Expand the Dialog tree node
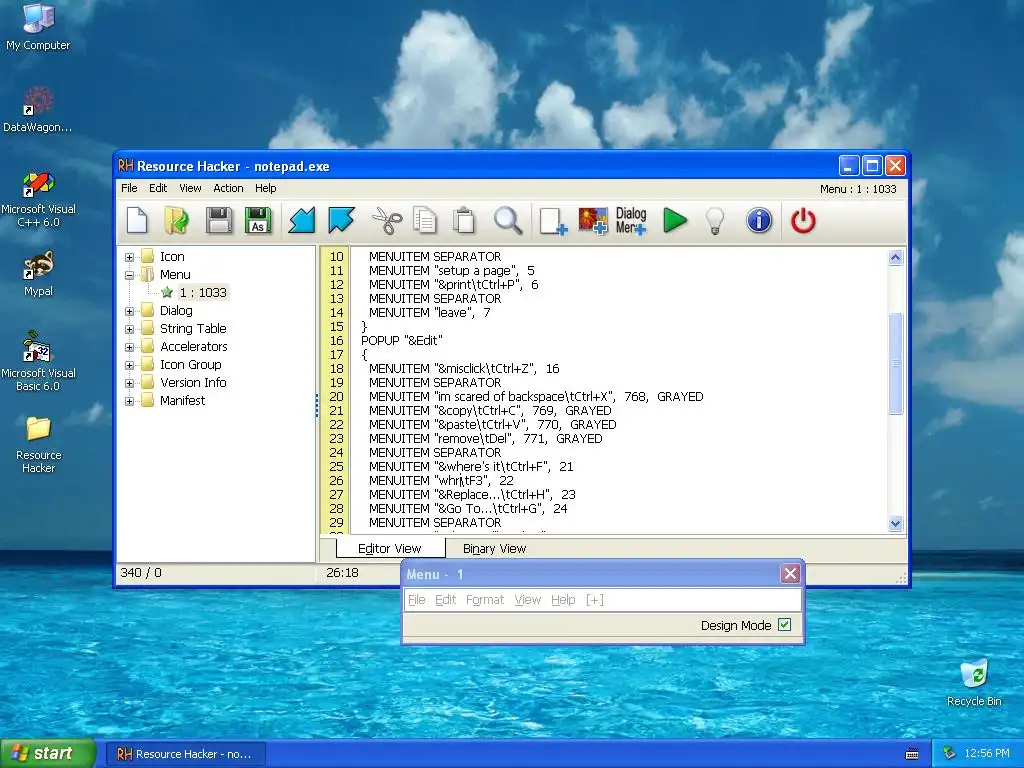 click(x=129, y=312)
